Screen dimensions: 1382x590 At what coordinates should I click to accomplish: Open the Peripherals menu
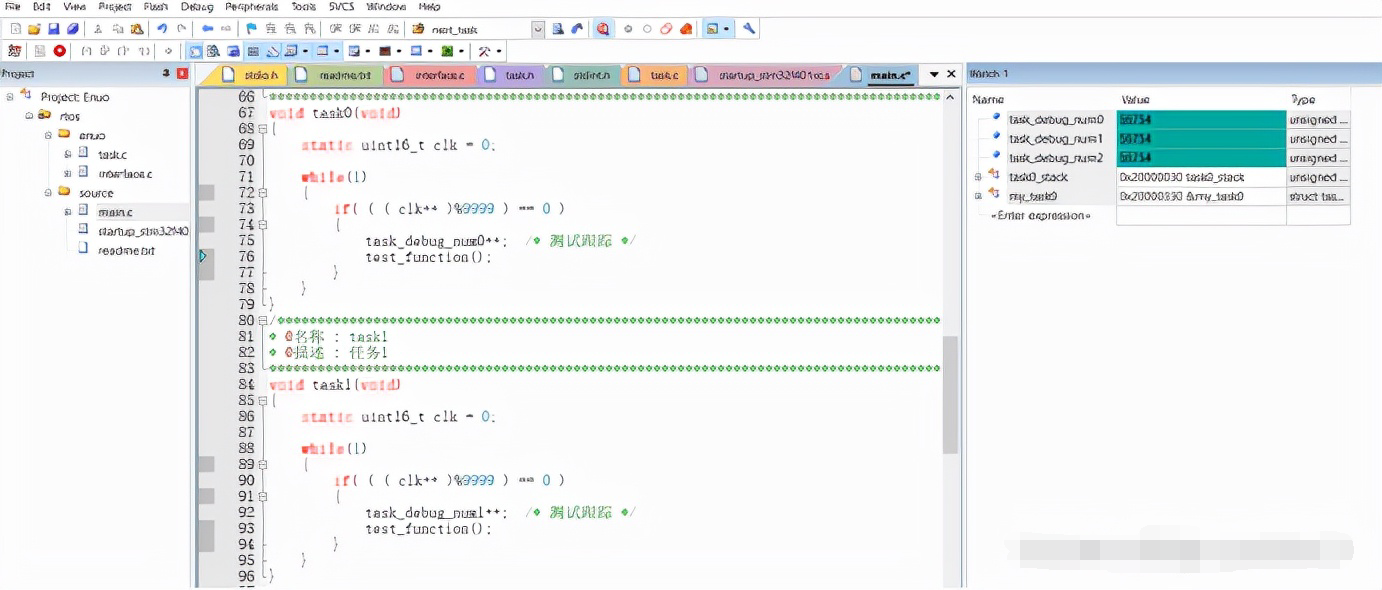(251, 7)
